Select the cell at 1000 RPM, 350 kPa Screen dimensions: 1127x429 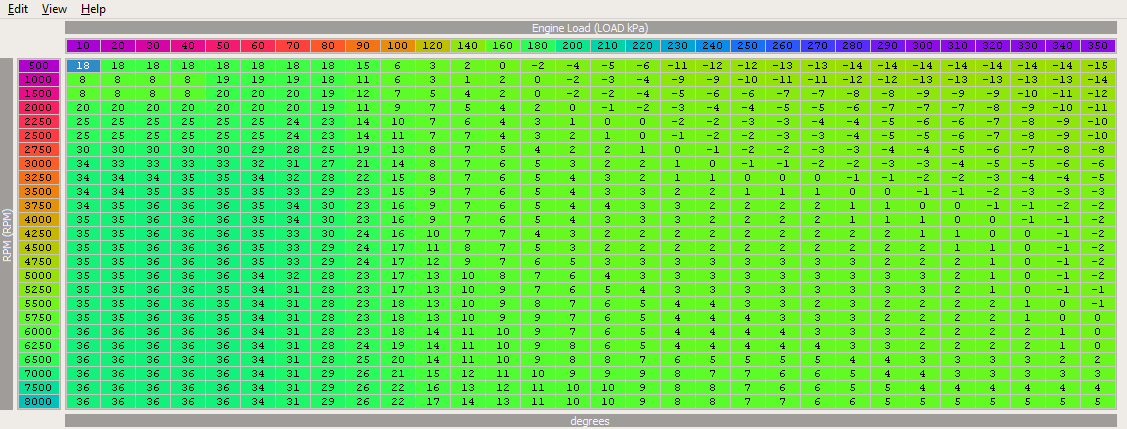pyautogui.click(x=1097, y=78)
